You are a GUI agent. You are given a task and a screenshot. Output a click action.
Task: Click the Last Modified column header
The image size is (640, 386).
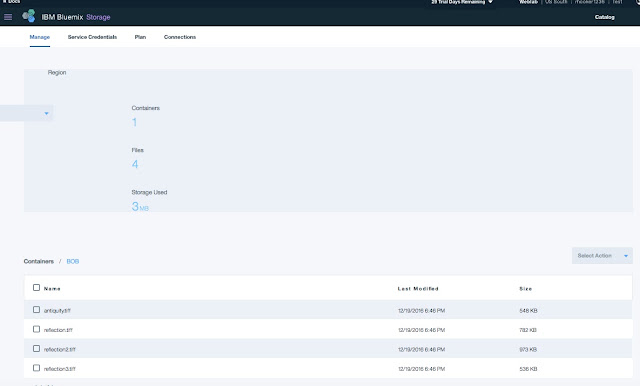click(x=418, y=288)
